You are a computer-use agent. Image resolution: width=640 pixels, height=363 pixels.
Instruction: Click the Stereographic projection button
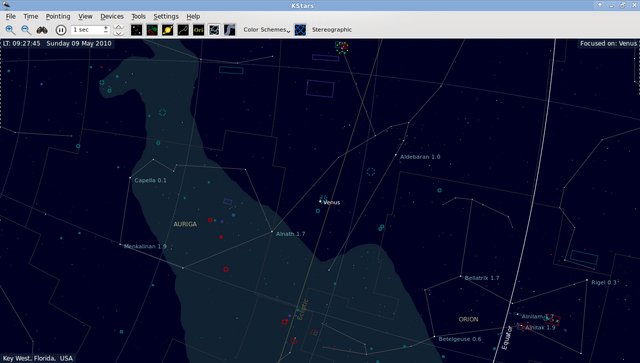331,30
